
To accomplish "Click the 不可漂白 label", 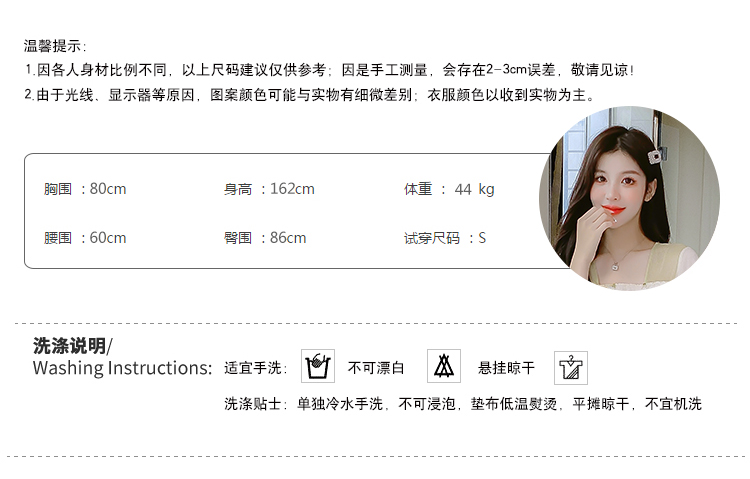I will 376,368.
